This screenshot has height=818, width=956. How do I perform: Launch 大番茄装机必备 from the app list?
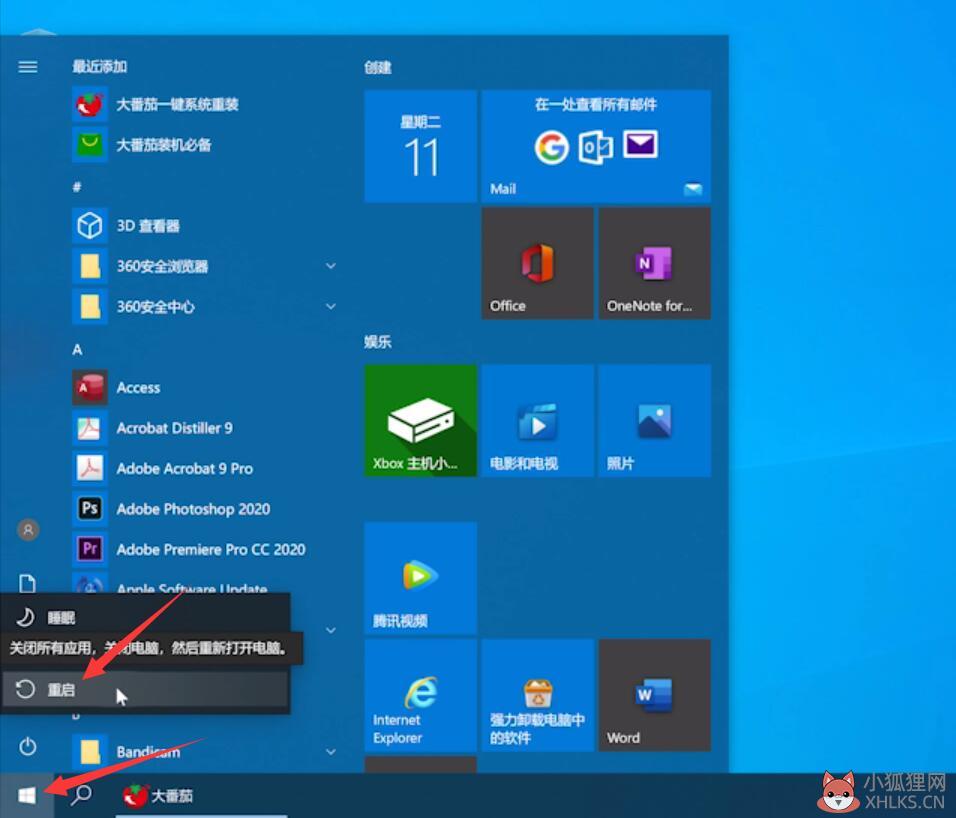[x=204, y=145]
